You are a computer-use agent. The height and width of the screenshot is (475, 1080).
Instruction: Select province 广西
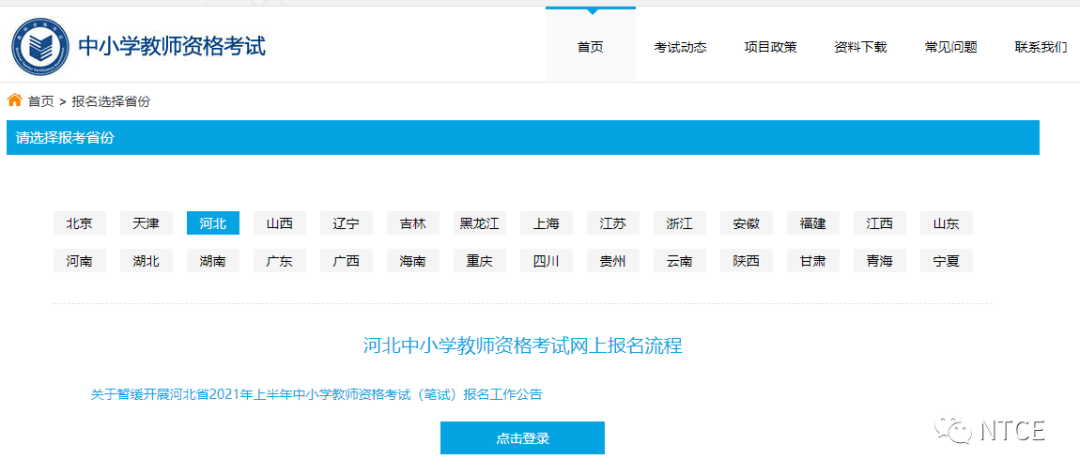click(x=346, y=260)
